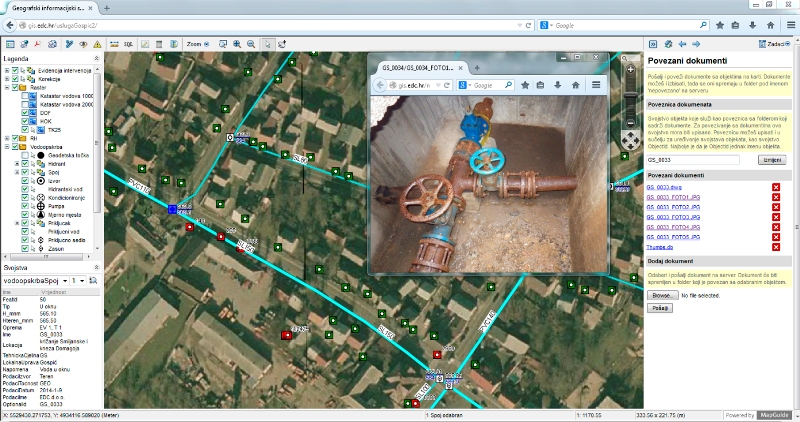This screenshot has width=800, height=422.
Task: Click the edit pencil-on-sheet toolbar icon
Action: 145,44
